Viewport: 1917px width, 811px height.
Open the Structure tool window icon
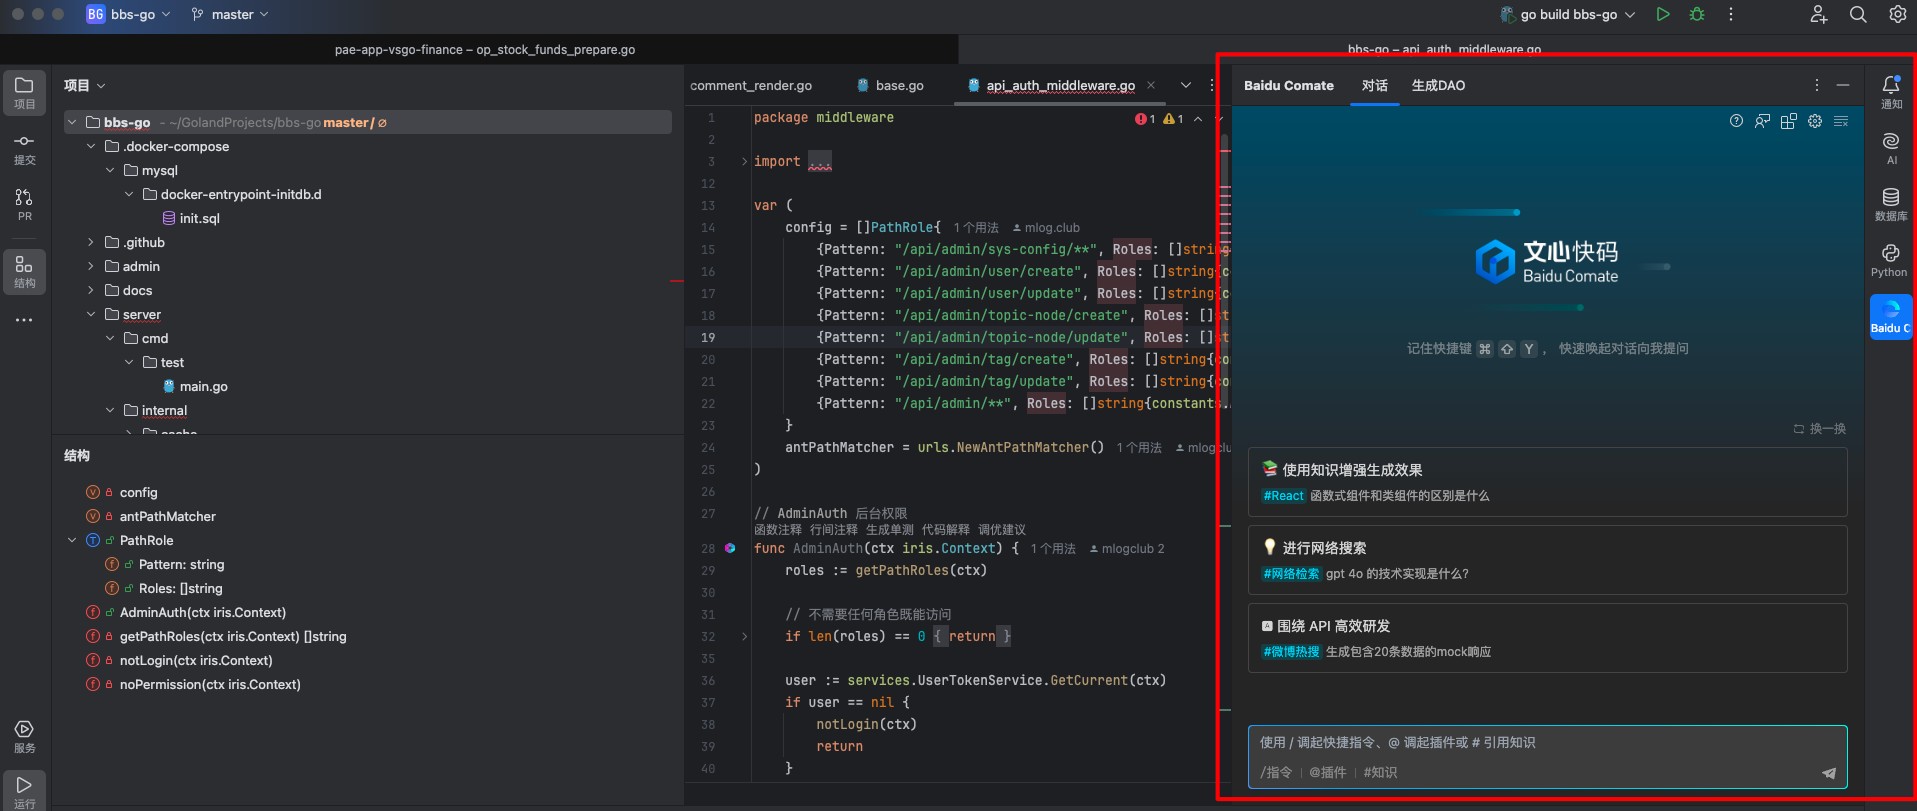tap(24, 271)
